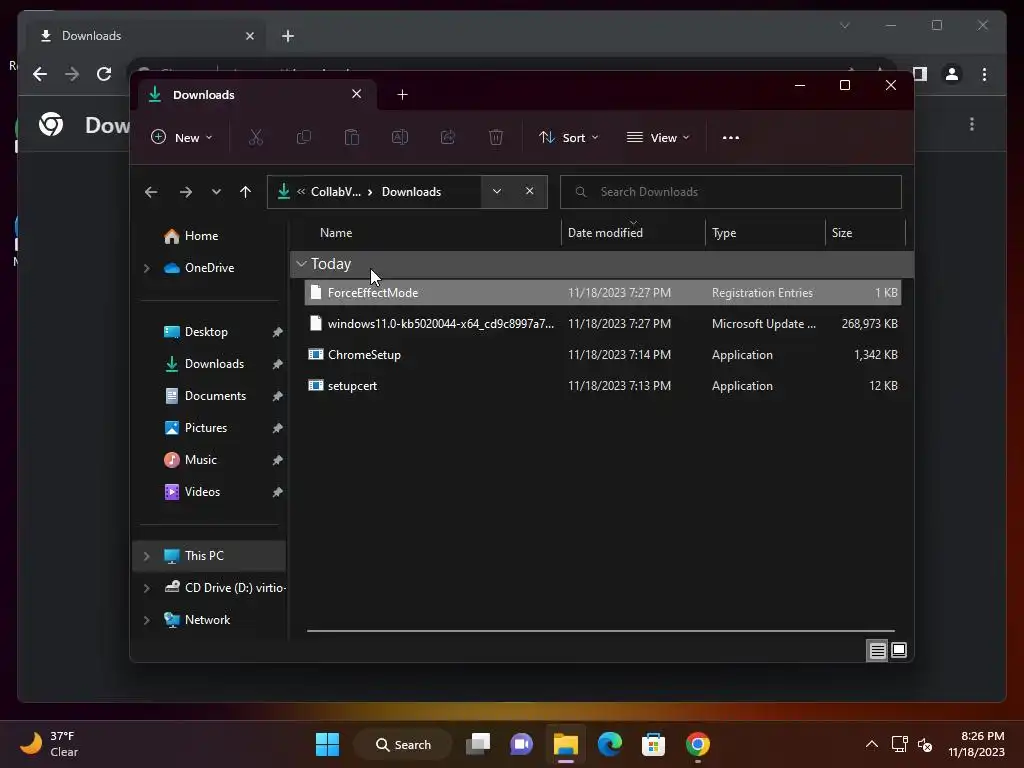Click the CollabV... breadcrumb segment
This screenshot has height=768, width=1024.
pos(336,192)
